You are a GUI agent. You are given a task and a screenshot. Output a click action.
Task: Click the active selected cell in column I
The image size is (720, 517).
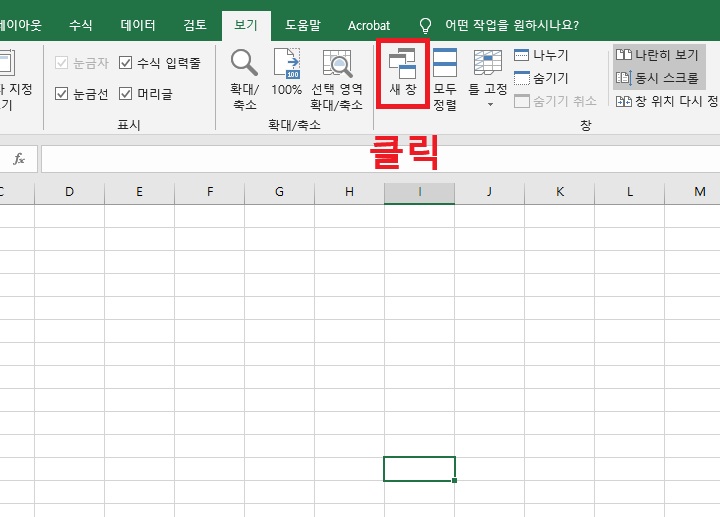[420, 469]
